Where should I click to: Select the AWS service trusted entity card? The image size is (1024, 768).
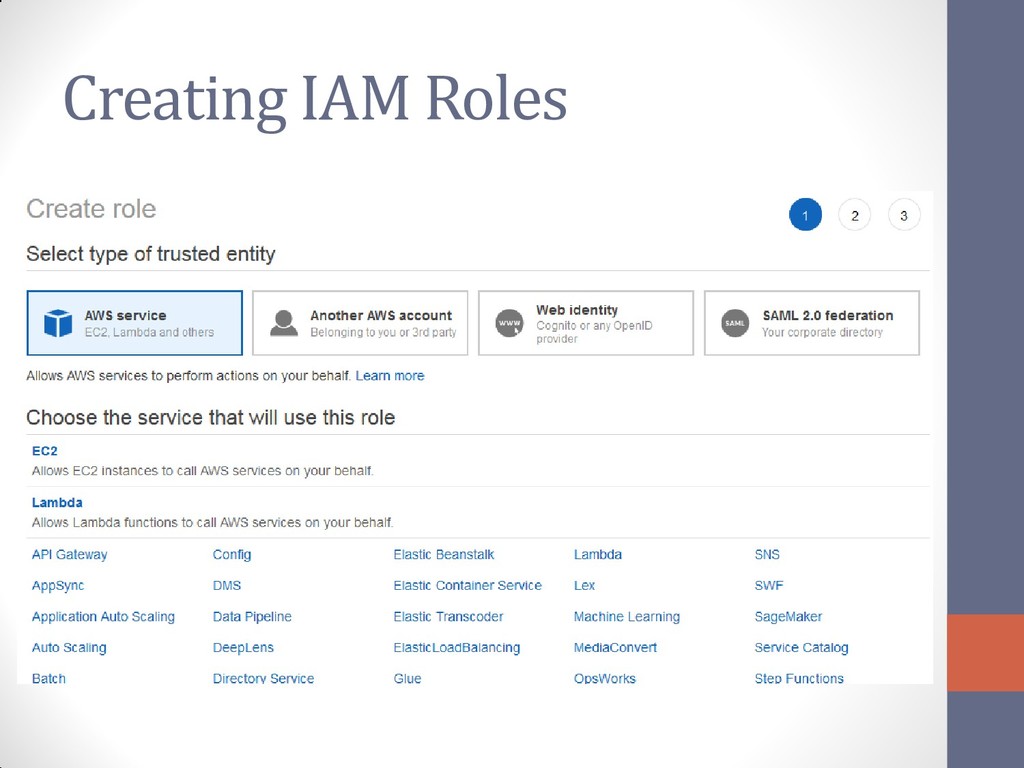click(x=135, y=323)
